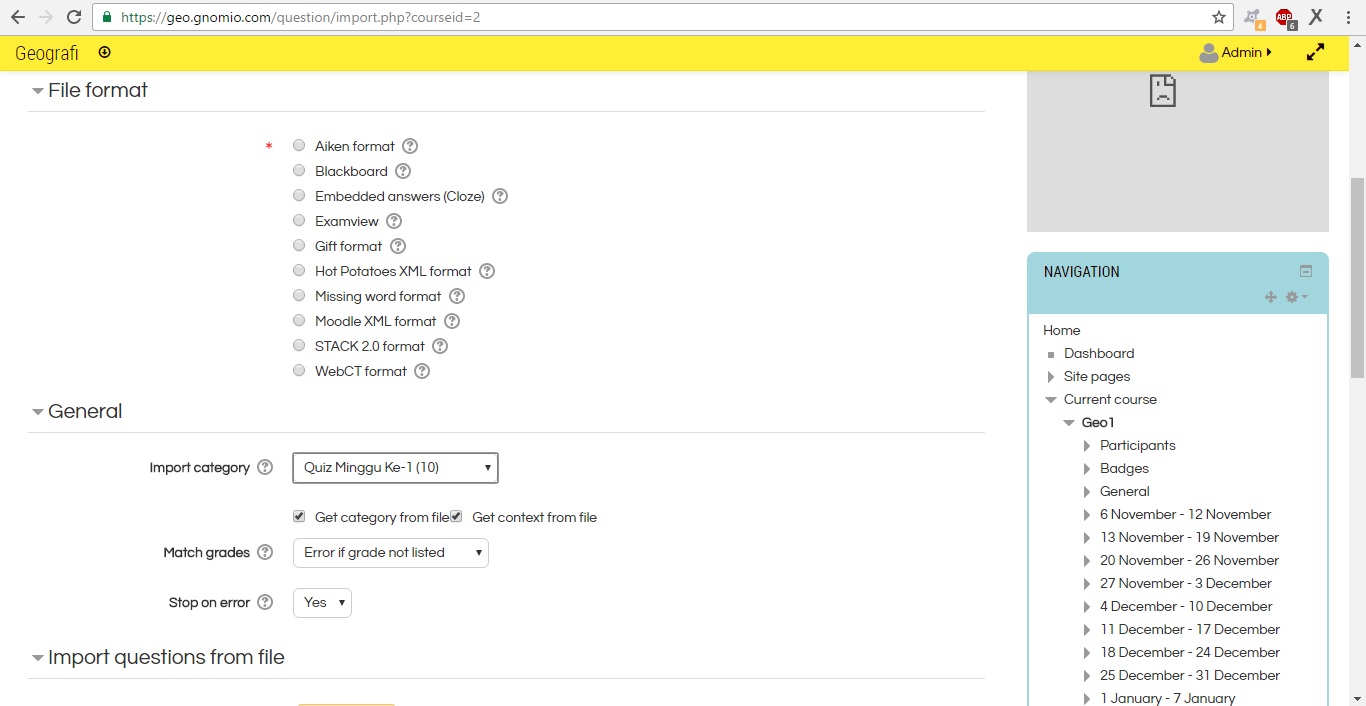Open the Match grades dropdown

(391, 552)
